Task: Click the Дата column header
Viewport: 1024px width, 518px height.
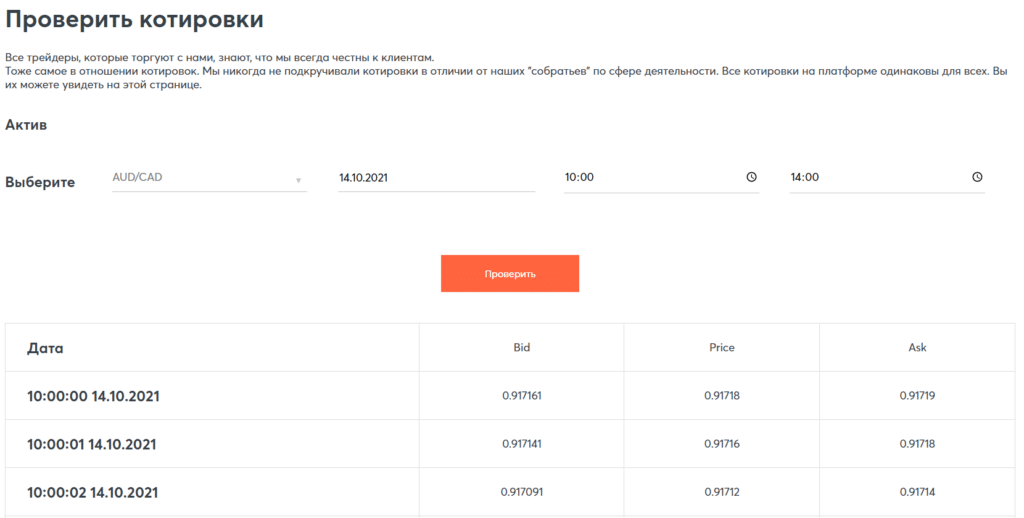Action: click(x=45, y=348)
